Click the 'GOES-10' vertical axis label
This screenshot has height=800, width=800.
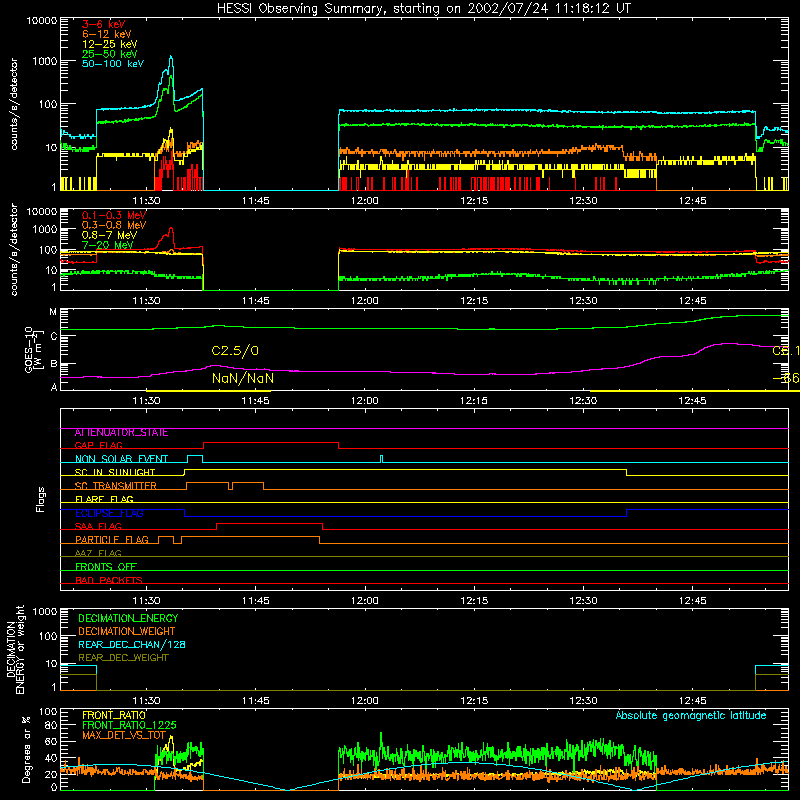[29, 349]
